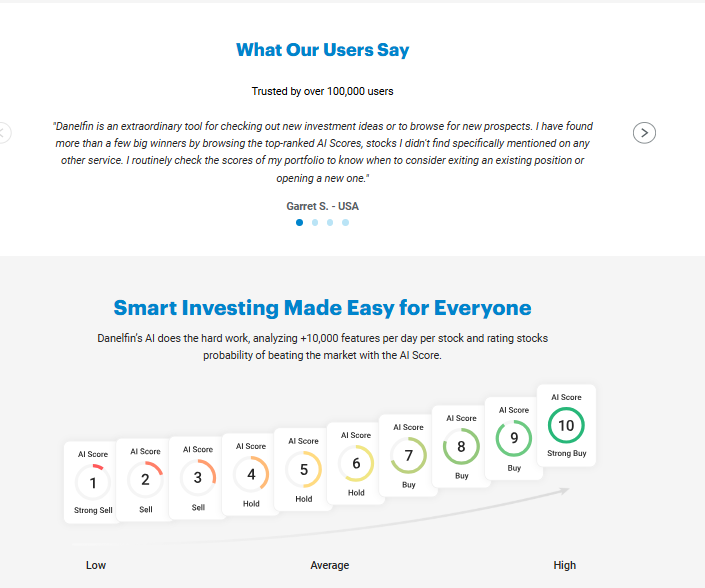Click the previous testimonial arrow
Image resolution: width=705 pixels, height=588 pixels.
tap(4, 132)
